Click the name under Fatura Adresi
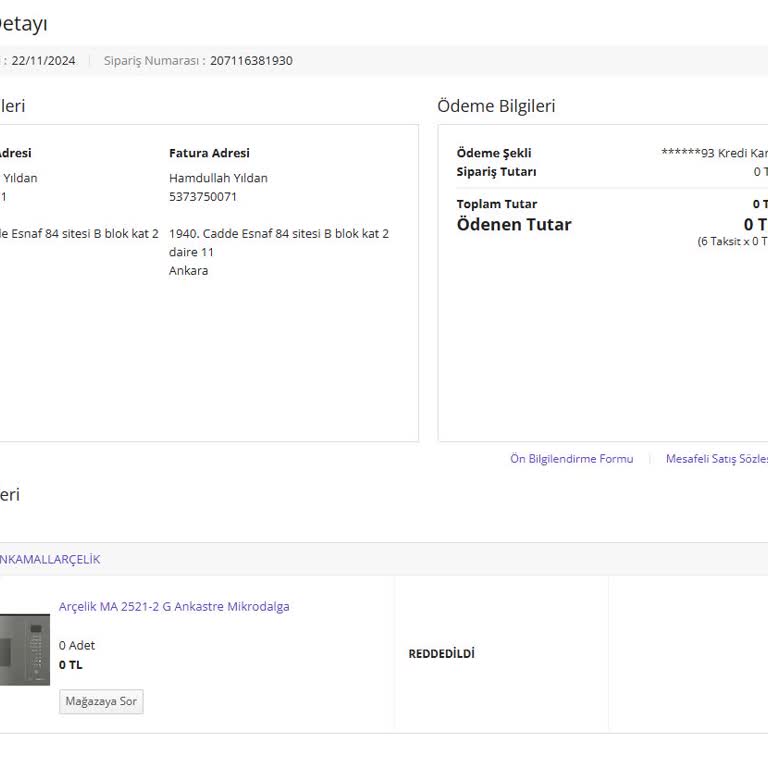This screenshot has height=768, width=768. (218, 178)
